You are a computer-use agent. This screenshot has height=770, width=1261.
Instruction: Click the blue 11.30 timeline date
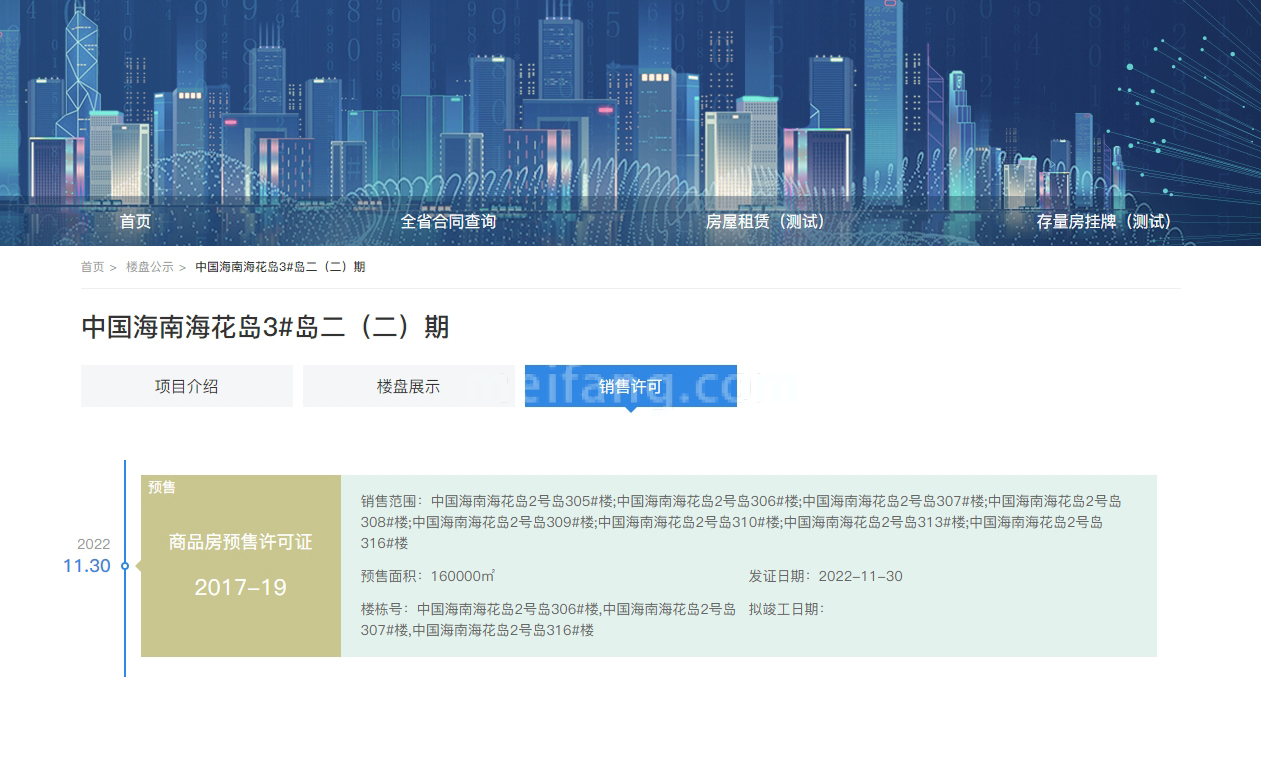click(x=87, y=566)
